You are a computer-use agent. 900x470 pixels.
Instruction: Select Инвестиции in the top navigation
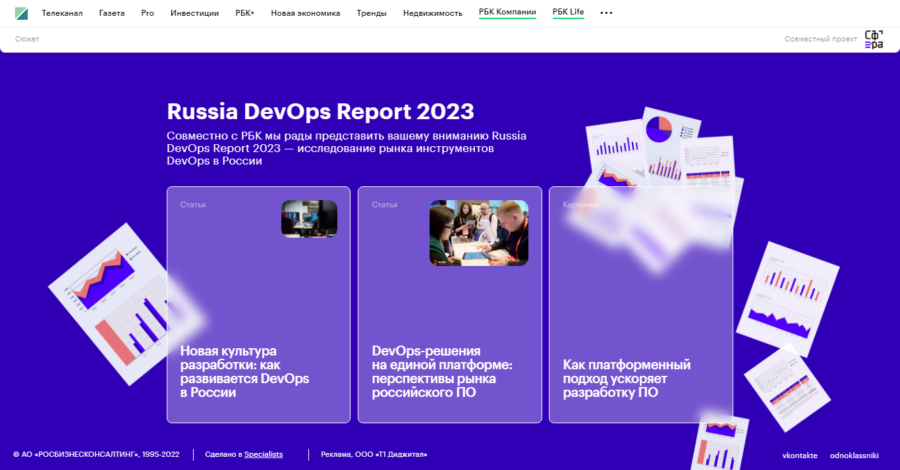[195, 13]
